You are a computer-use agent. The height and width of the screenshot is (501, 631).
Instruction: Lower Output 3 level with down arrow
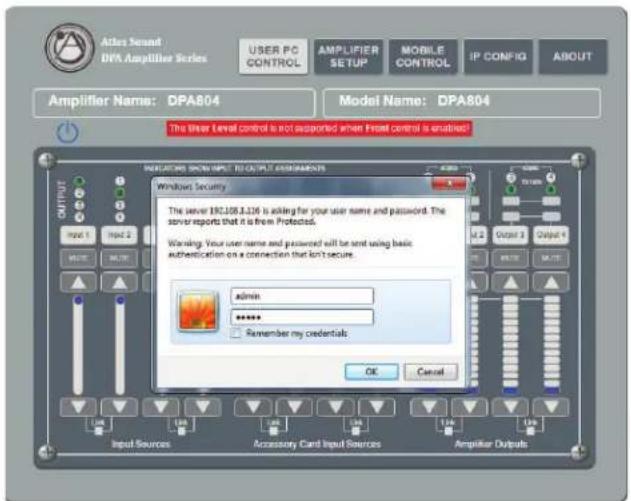click(511, 407)
